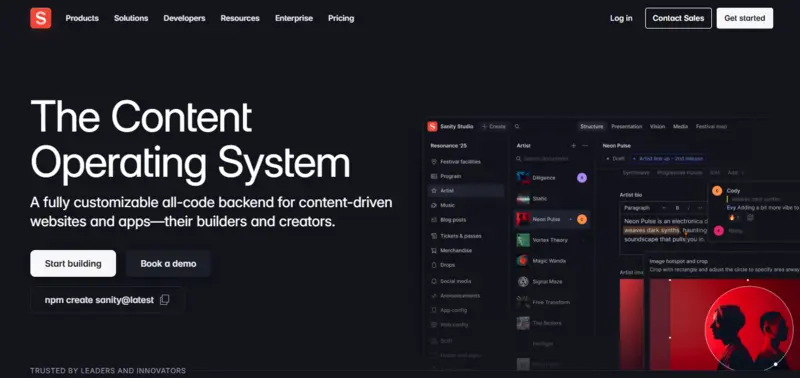The width and height of the screenshot is (800, 378).
Task: Click the Log in link
Action: click(621, 18)
